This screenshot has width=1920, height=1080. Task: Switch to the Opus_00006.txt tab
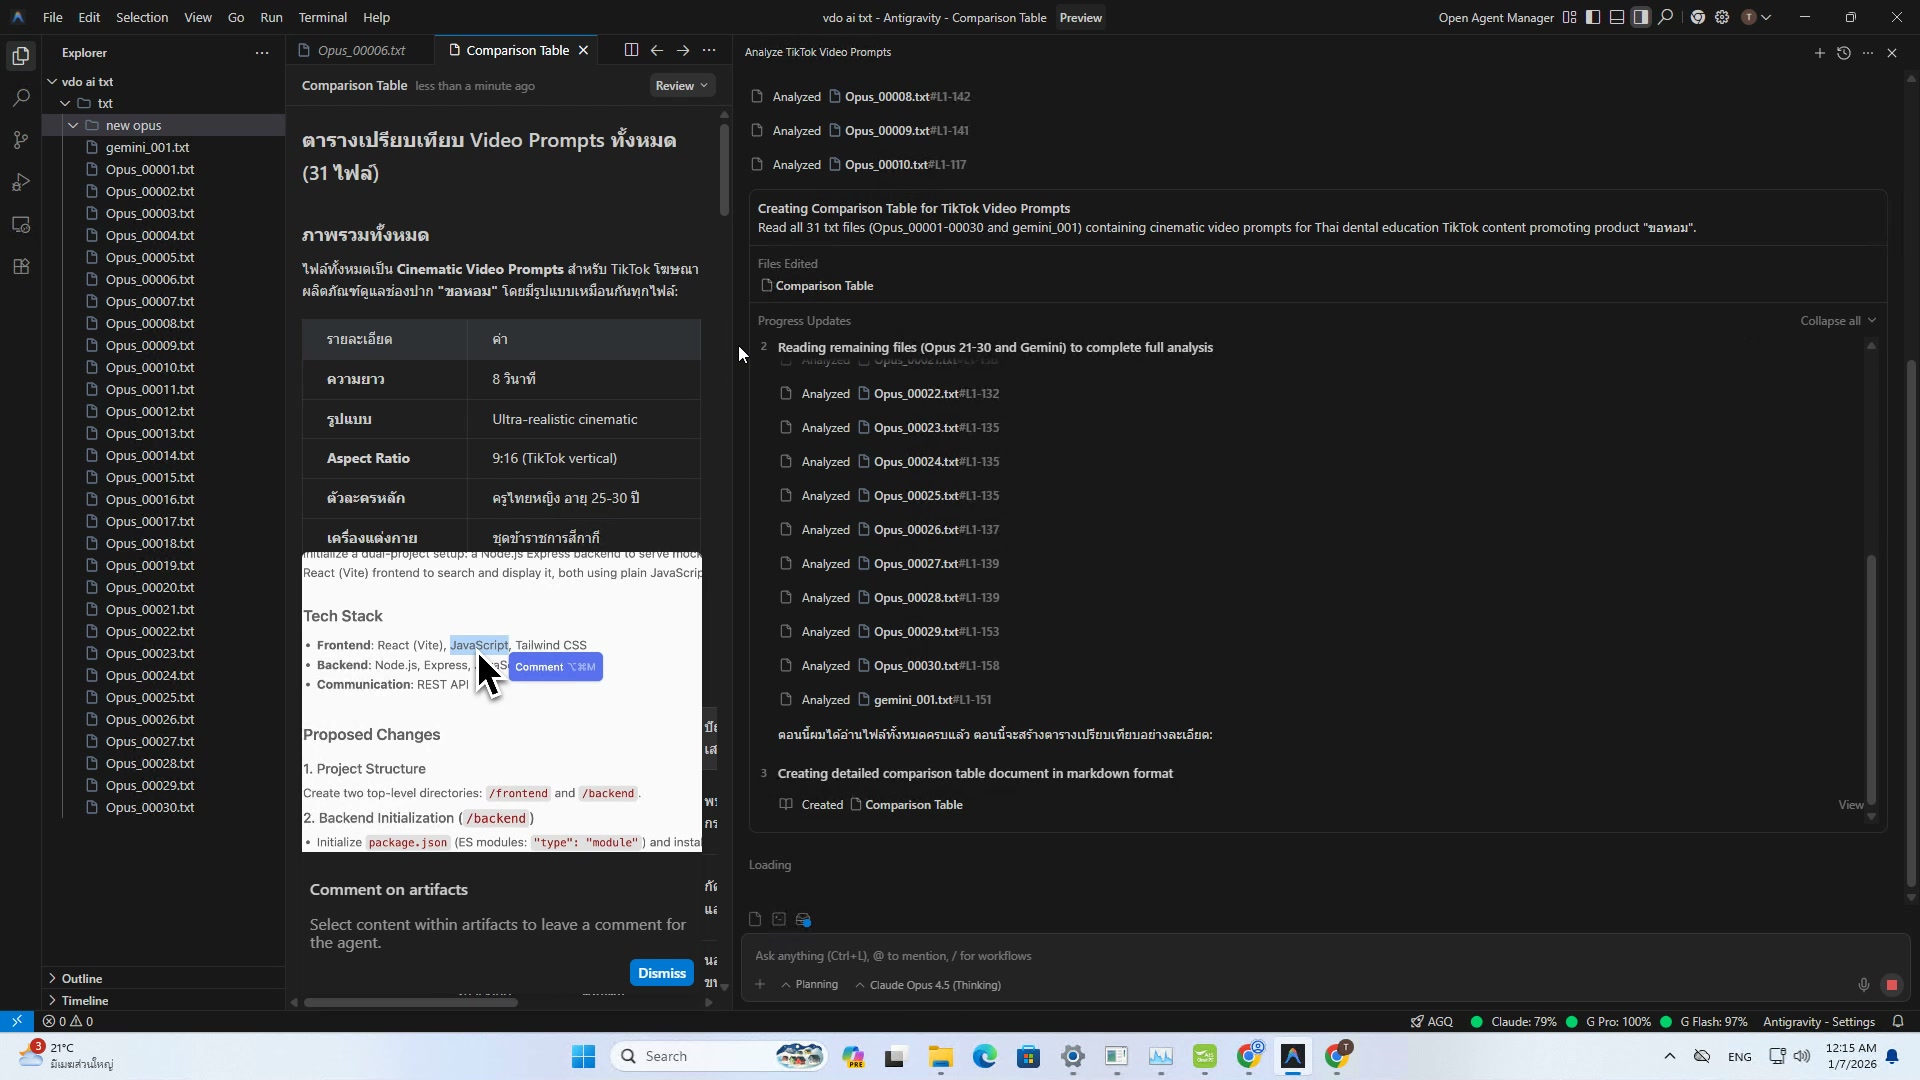[361, 50]
